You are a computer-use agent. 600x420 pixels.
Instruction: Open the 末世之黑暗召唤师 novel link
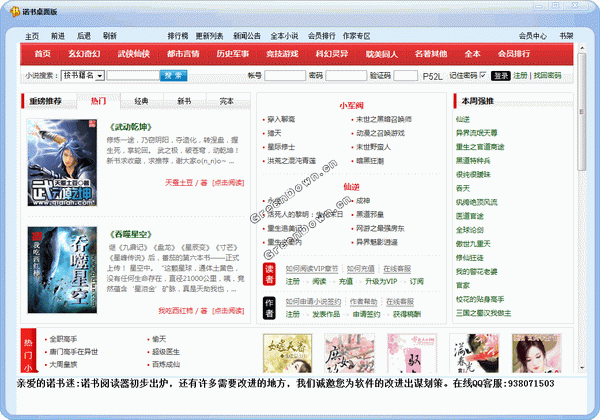384,119
